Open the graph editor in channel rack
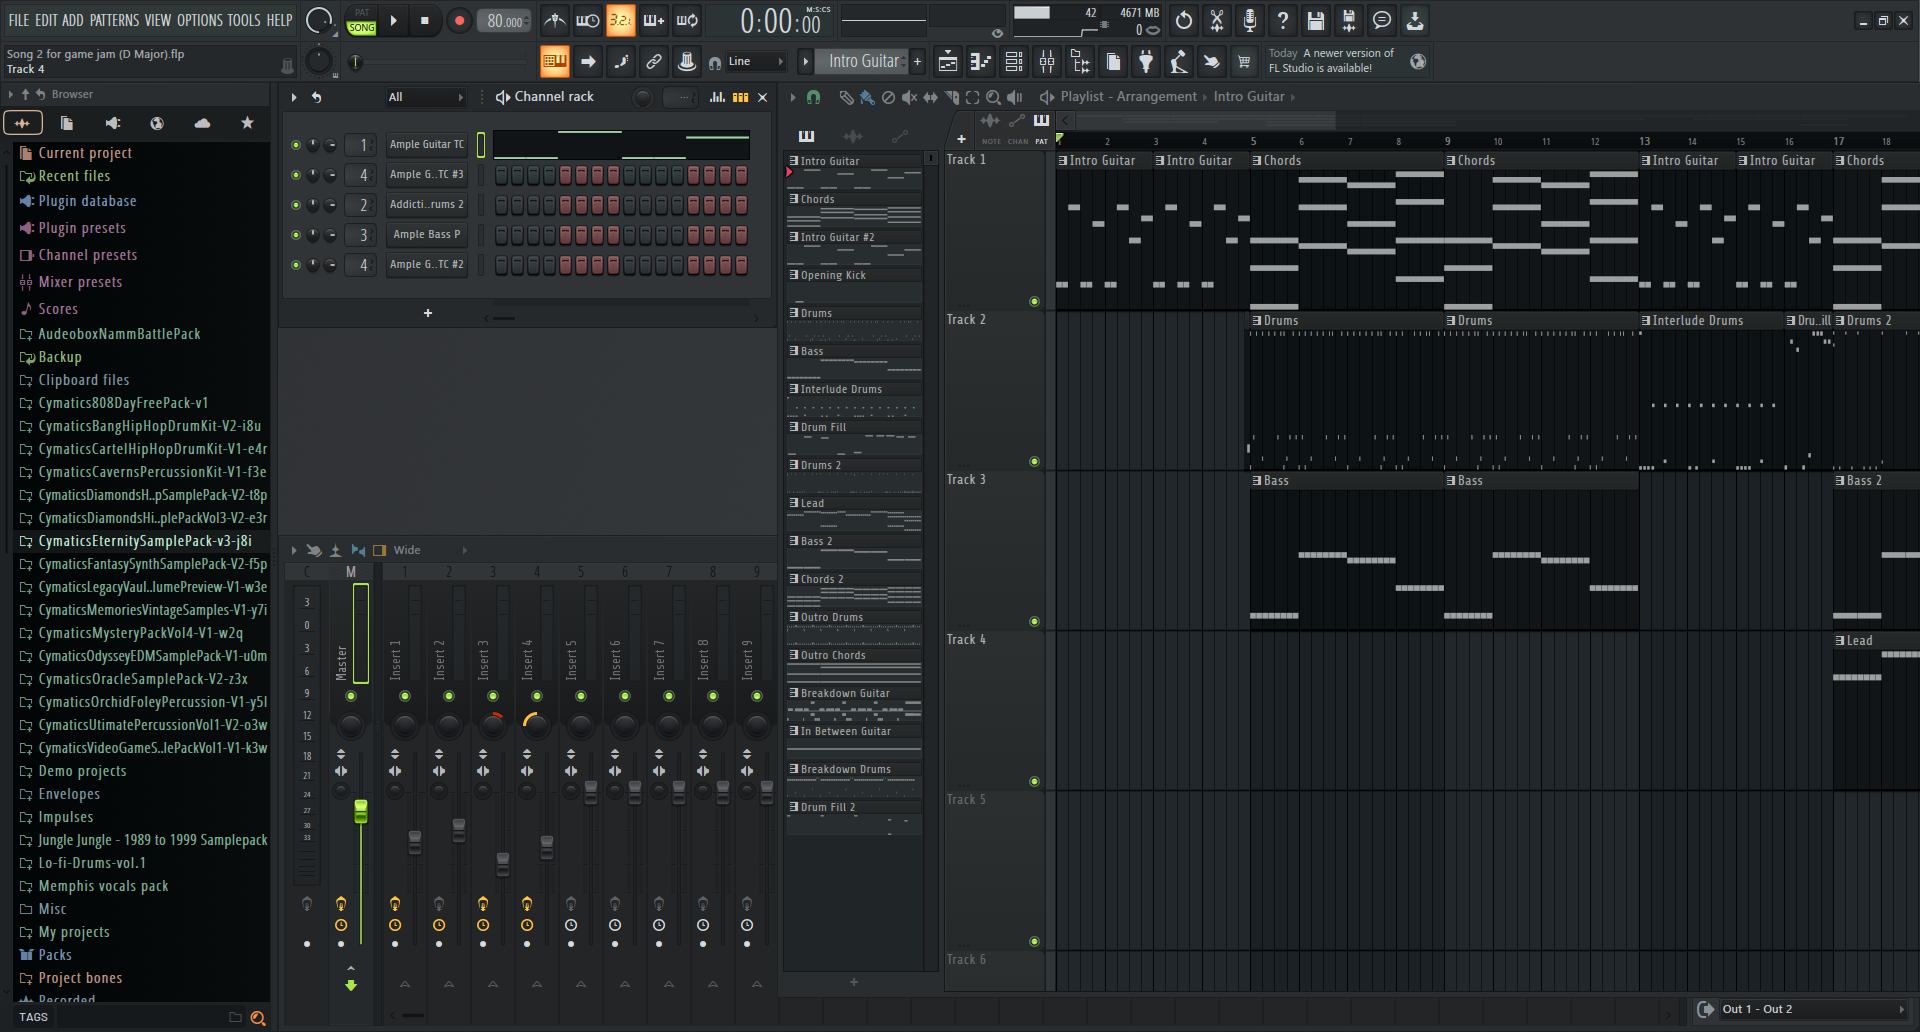This screenshot has width=1920, height=1032. [717, 97]
